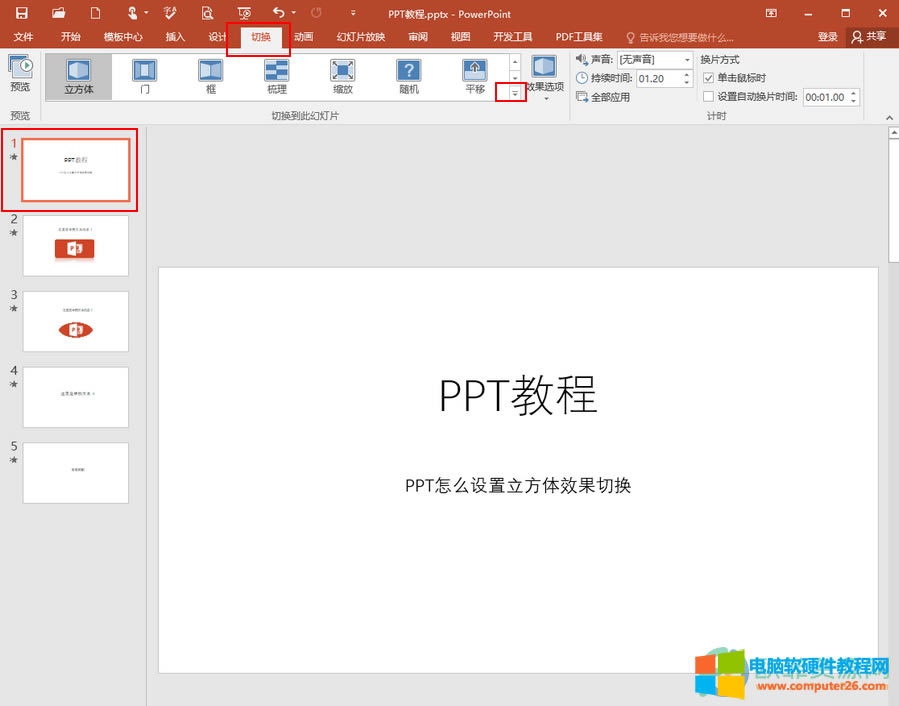Open the 声音 sound dropdown

point(688,60)
